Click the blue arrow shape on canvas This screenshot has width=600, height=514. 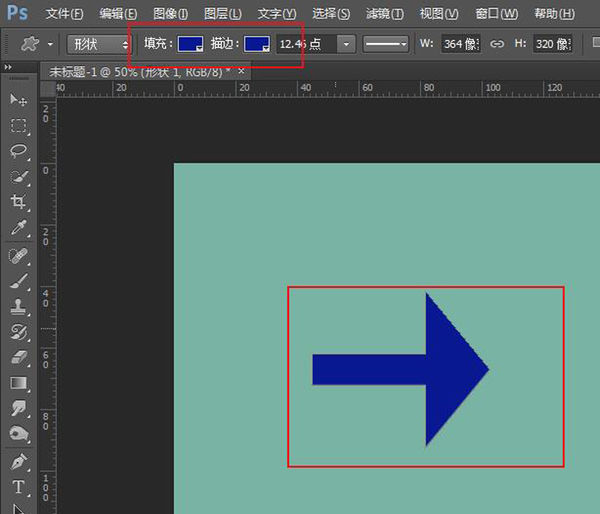[400, 369]
